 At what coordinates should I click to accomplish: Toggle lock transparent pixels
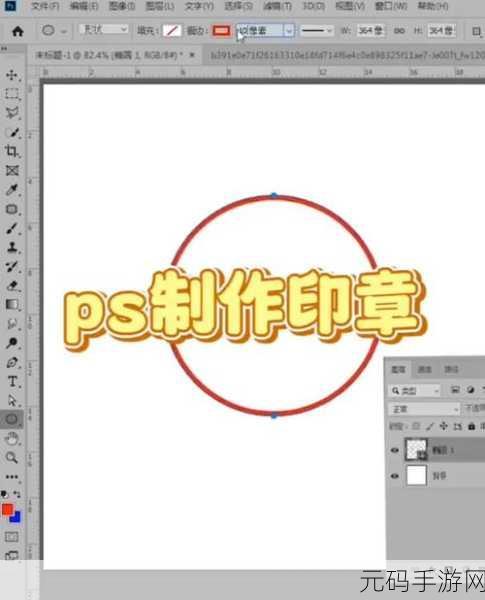tap(416, 426)
